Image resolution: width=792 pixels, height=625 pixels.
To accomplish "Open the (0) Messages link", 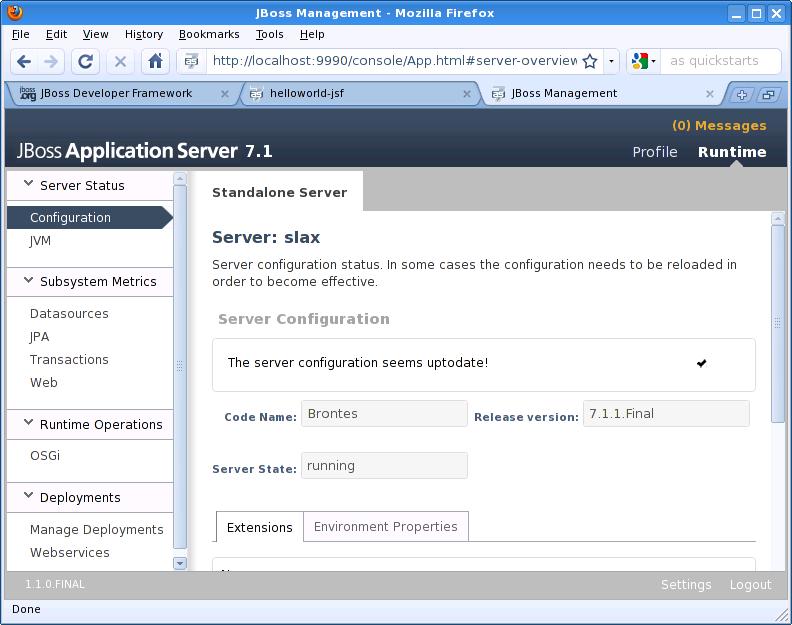I will 719,125.
